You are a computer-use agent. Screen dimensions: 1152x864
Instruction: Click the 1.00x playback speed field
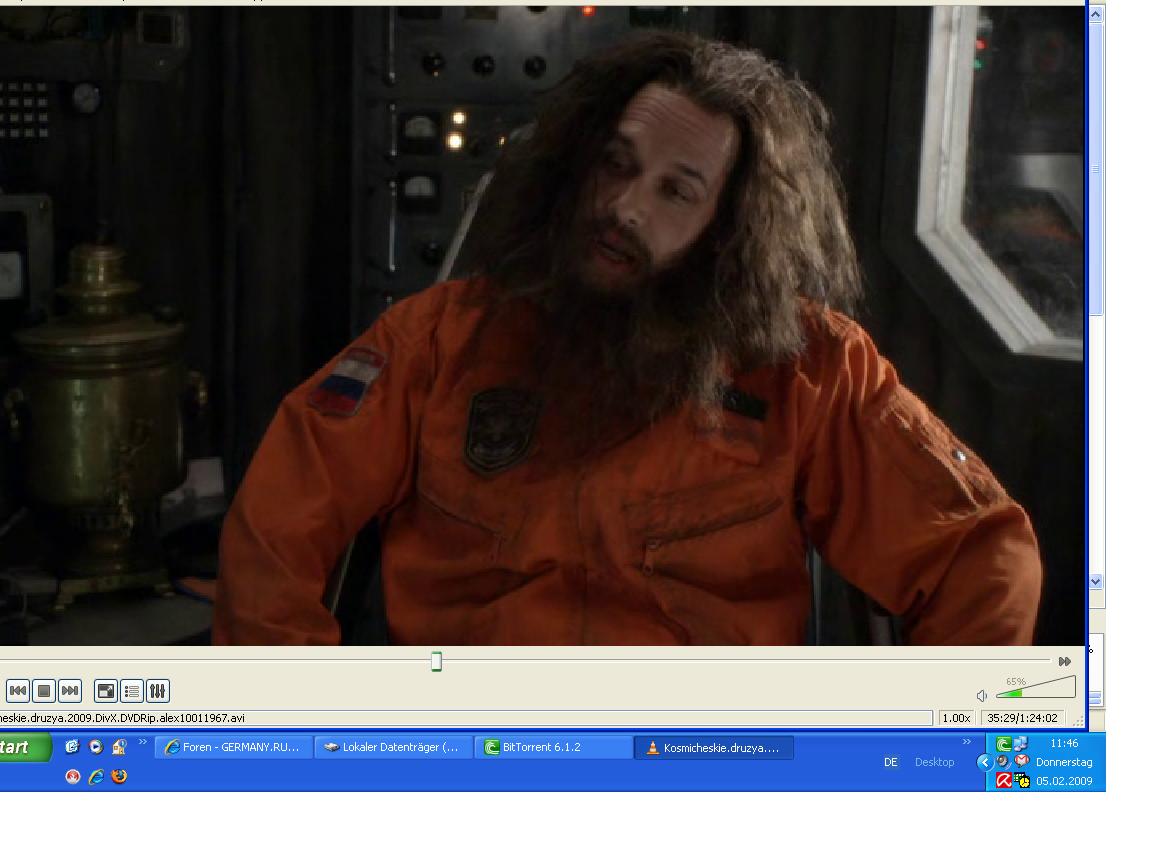pos(956,718)
